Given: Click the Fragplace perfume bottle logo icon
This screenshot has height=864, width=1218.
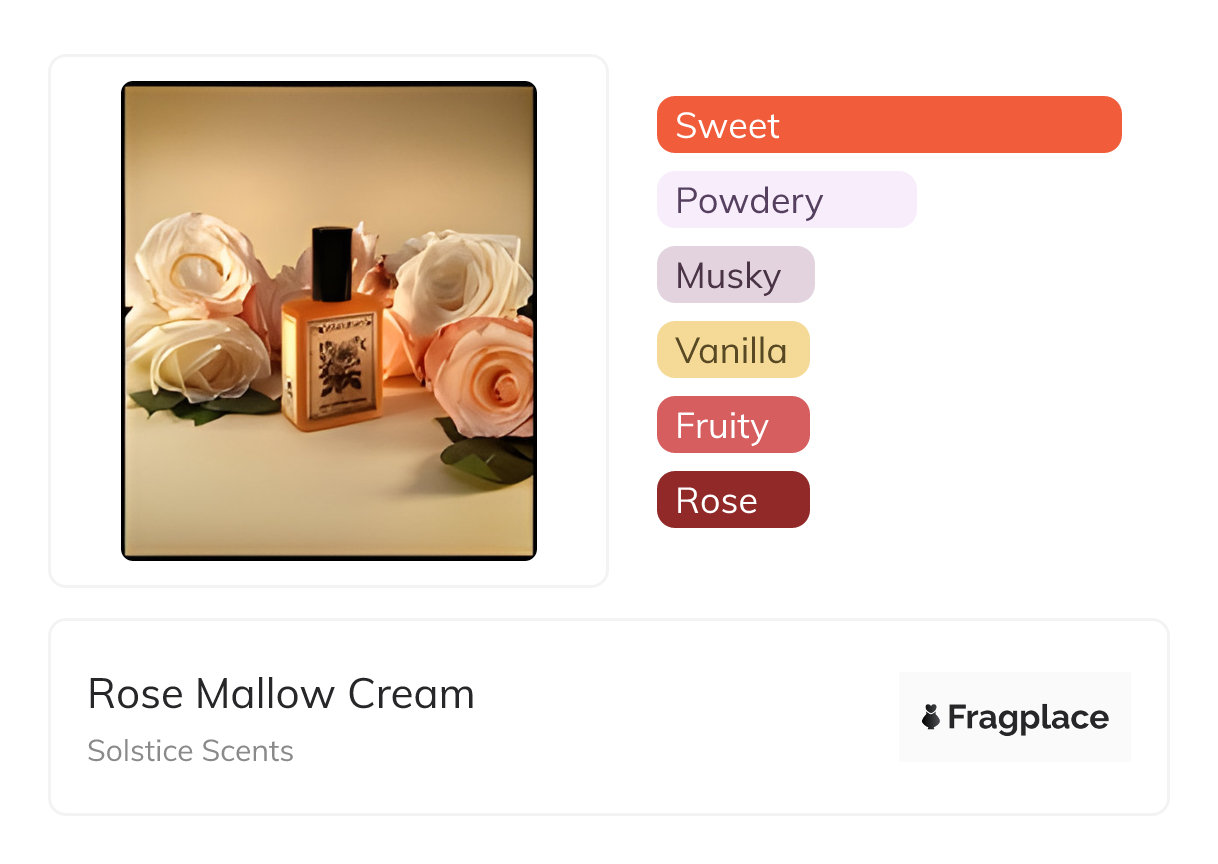Looking at the screenshot, I should click(931, 717).
